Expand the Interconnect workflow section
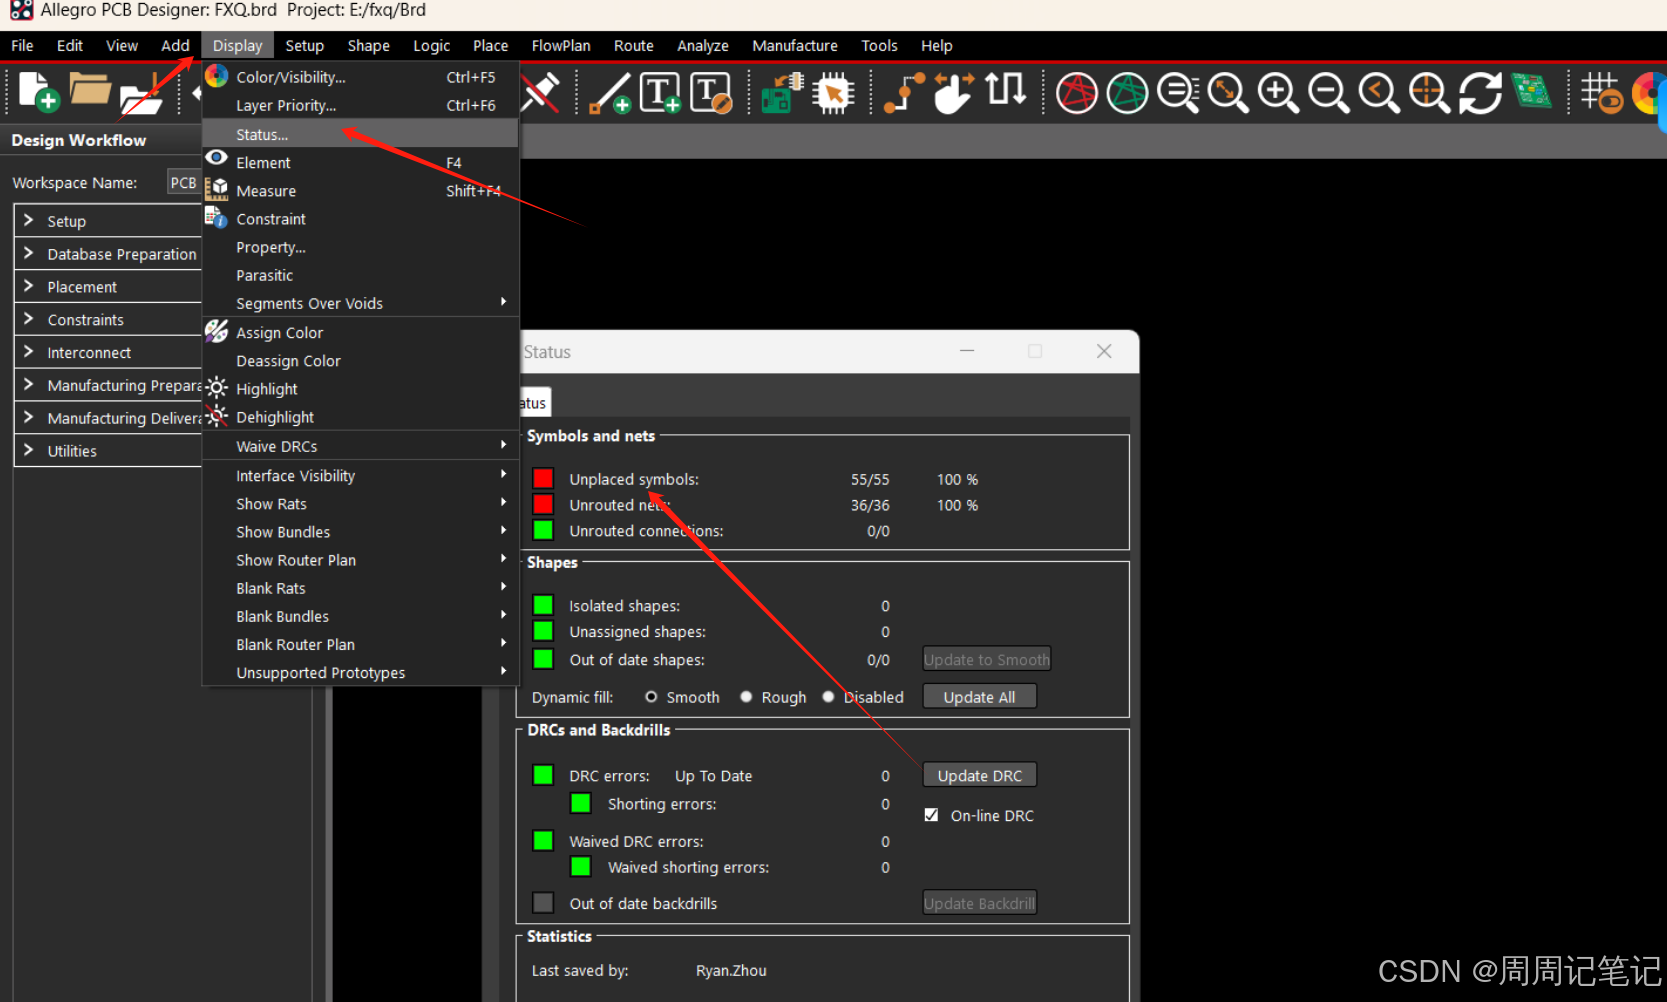The image size is (1667, 1002). click(x=28, y=352)
